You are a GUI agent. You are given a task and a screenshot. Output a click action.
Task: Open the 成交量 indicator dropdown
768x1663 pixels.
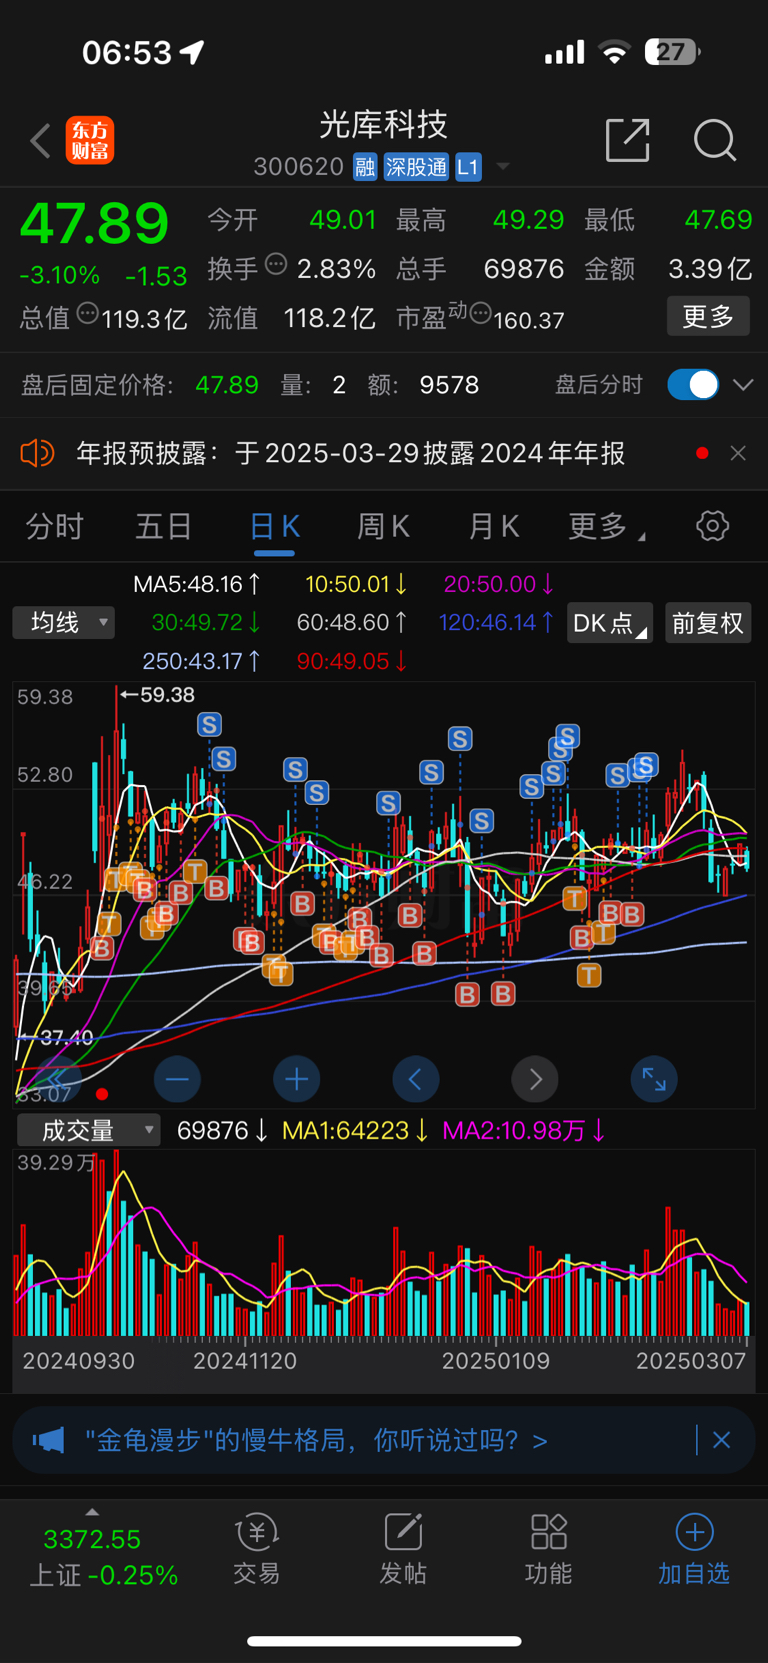pos(89,1131)
